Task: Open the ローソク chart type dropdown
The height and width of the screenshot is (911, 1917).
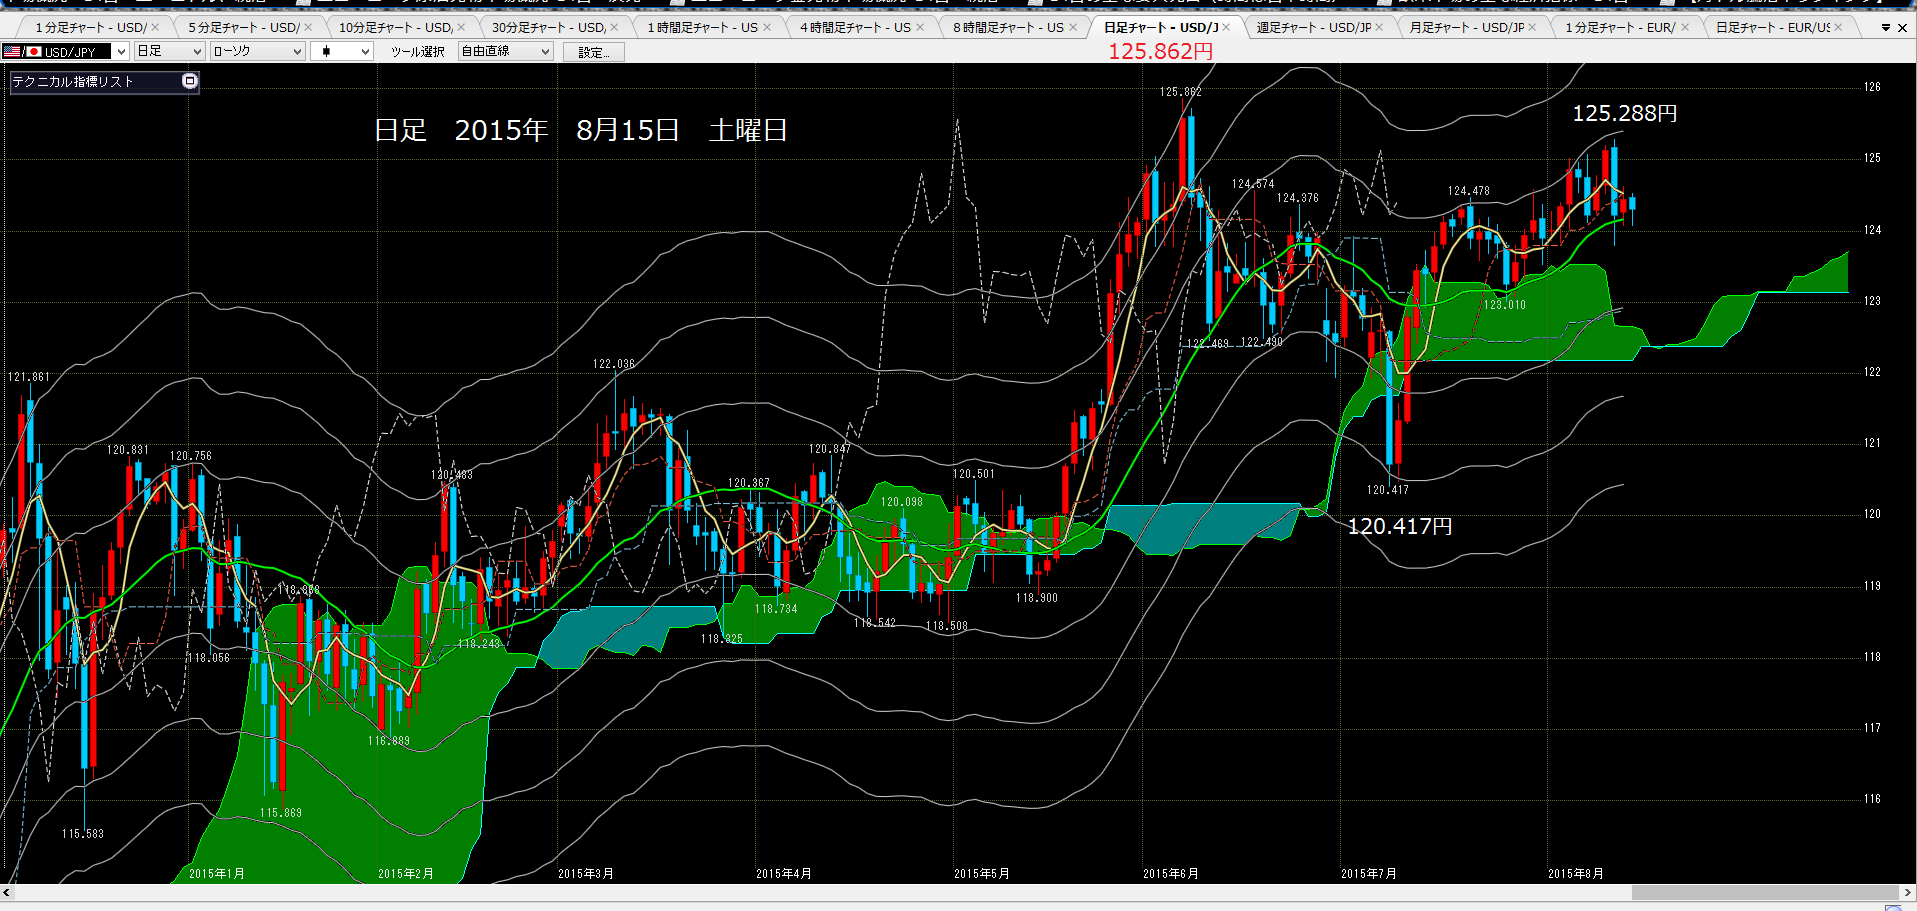Action: pos(258,51)
